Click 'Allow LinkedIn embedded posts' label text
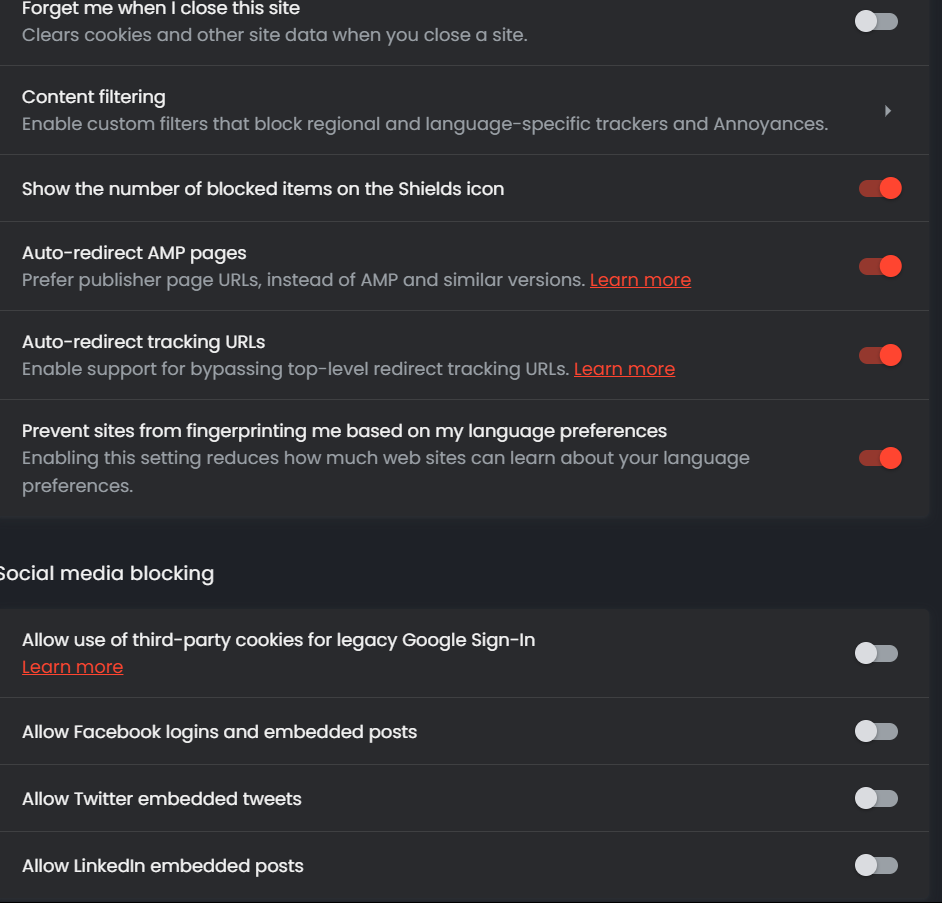 pos(163,866)
